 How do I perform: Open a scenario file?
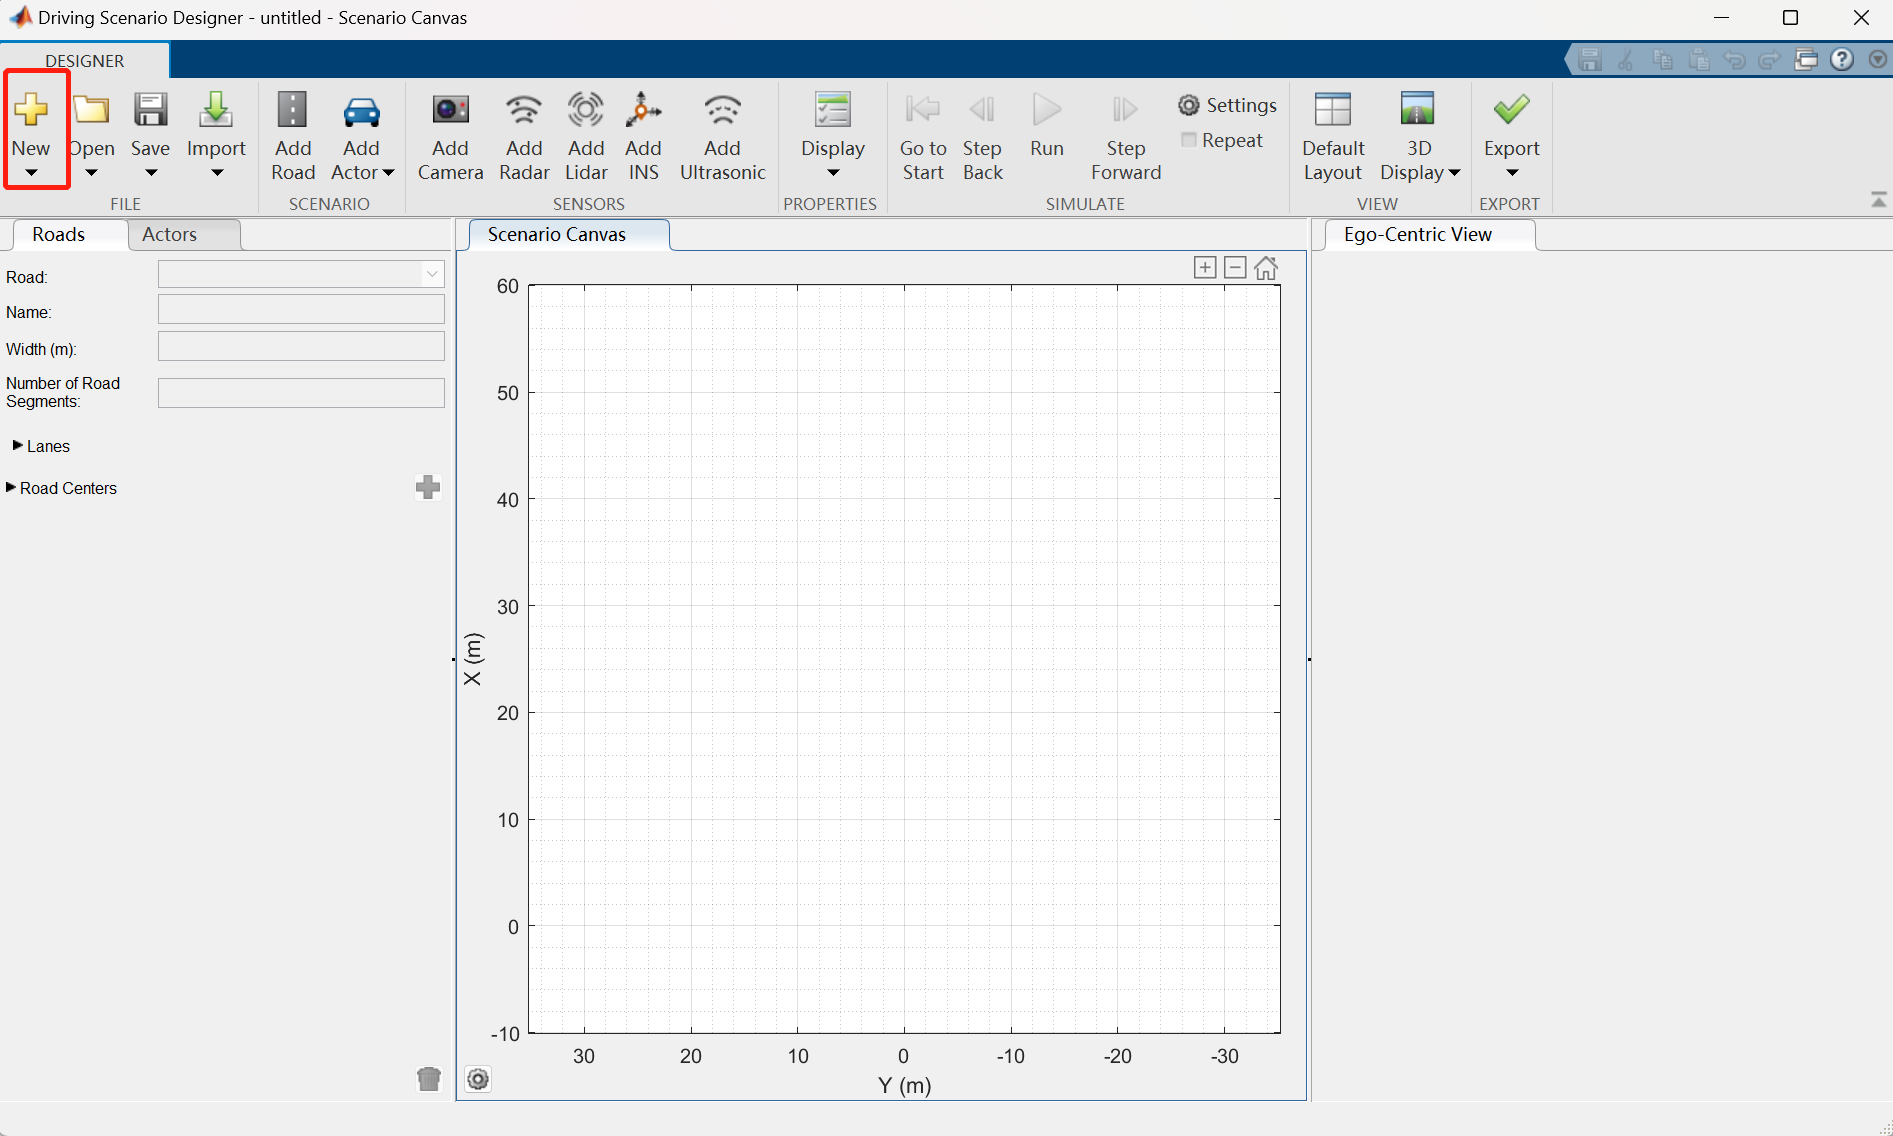92,125
